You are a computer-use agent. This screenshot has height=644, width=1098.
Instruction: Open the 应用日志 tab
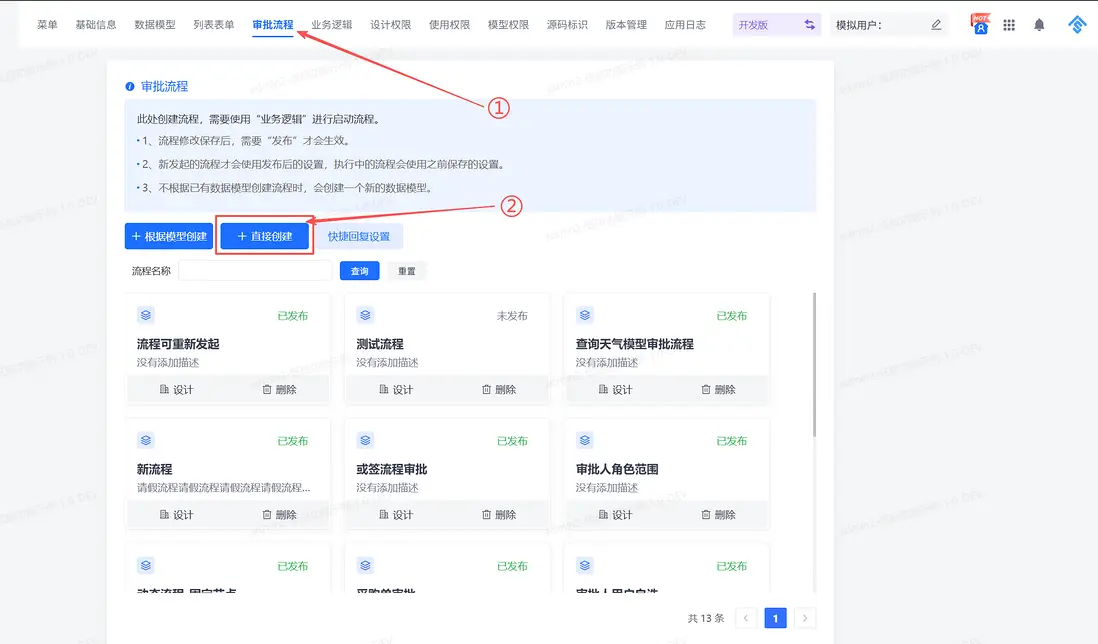click(x=685, y=24)
